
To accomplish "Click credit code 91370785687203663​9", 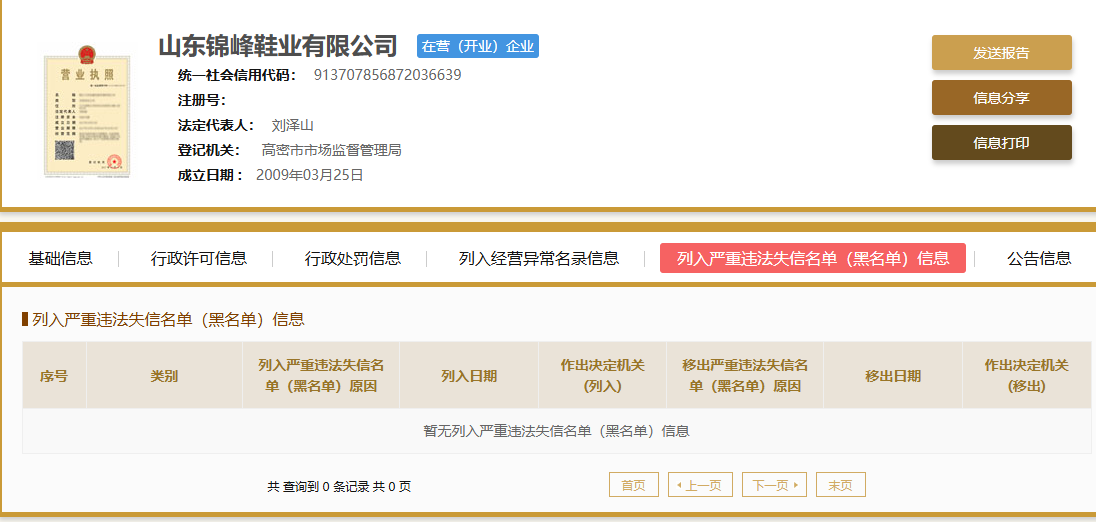I will click(x=387, y=75).
